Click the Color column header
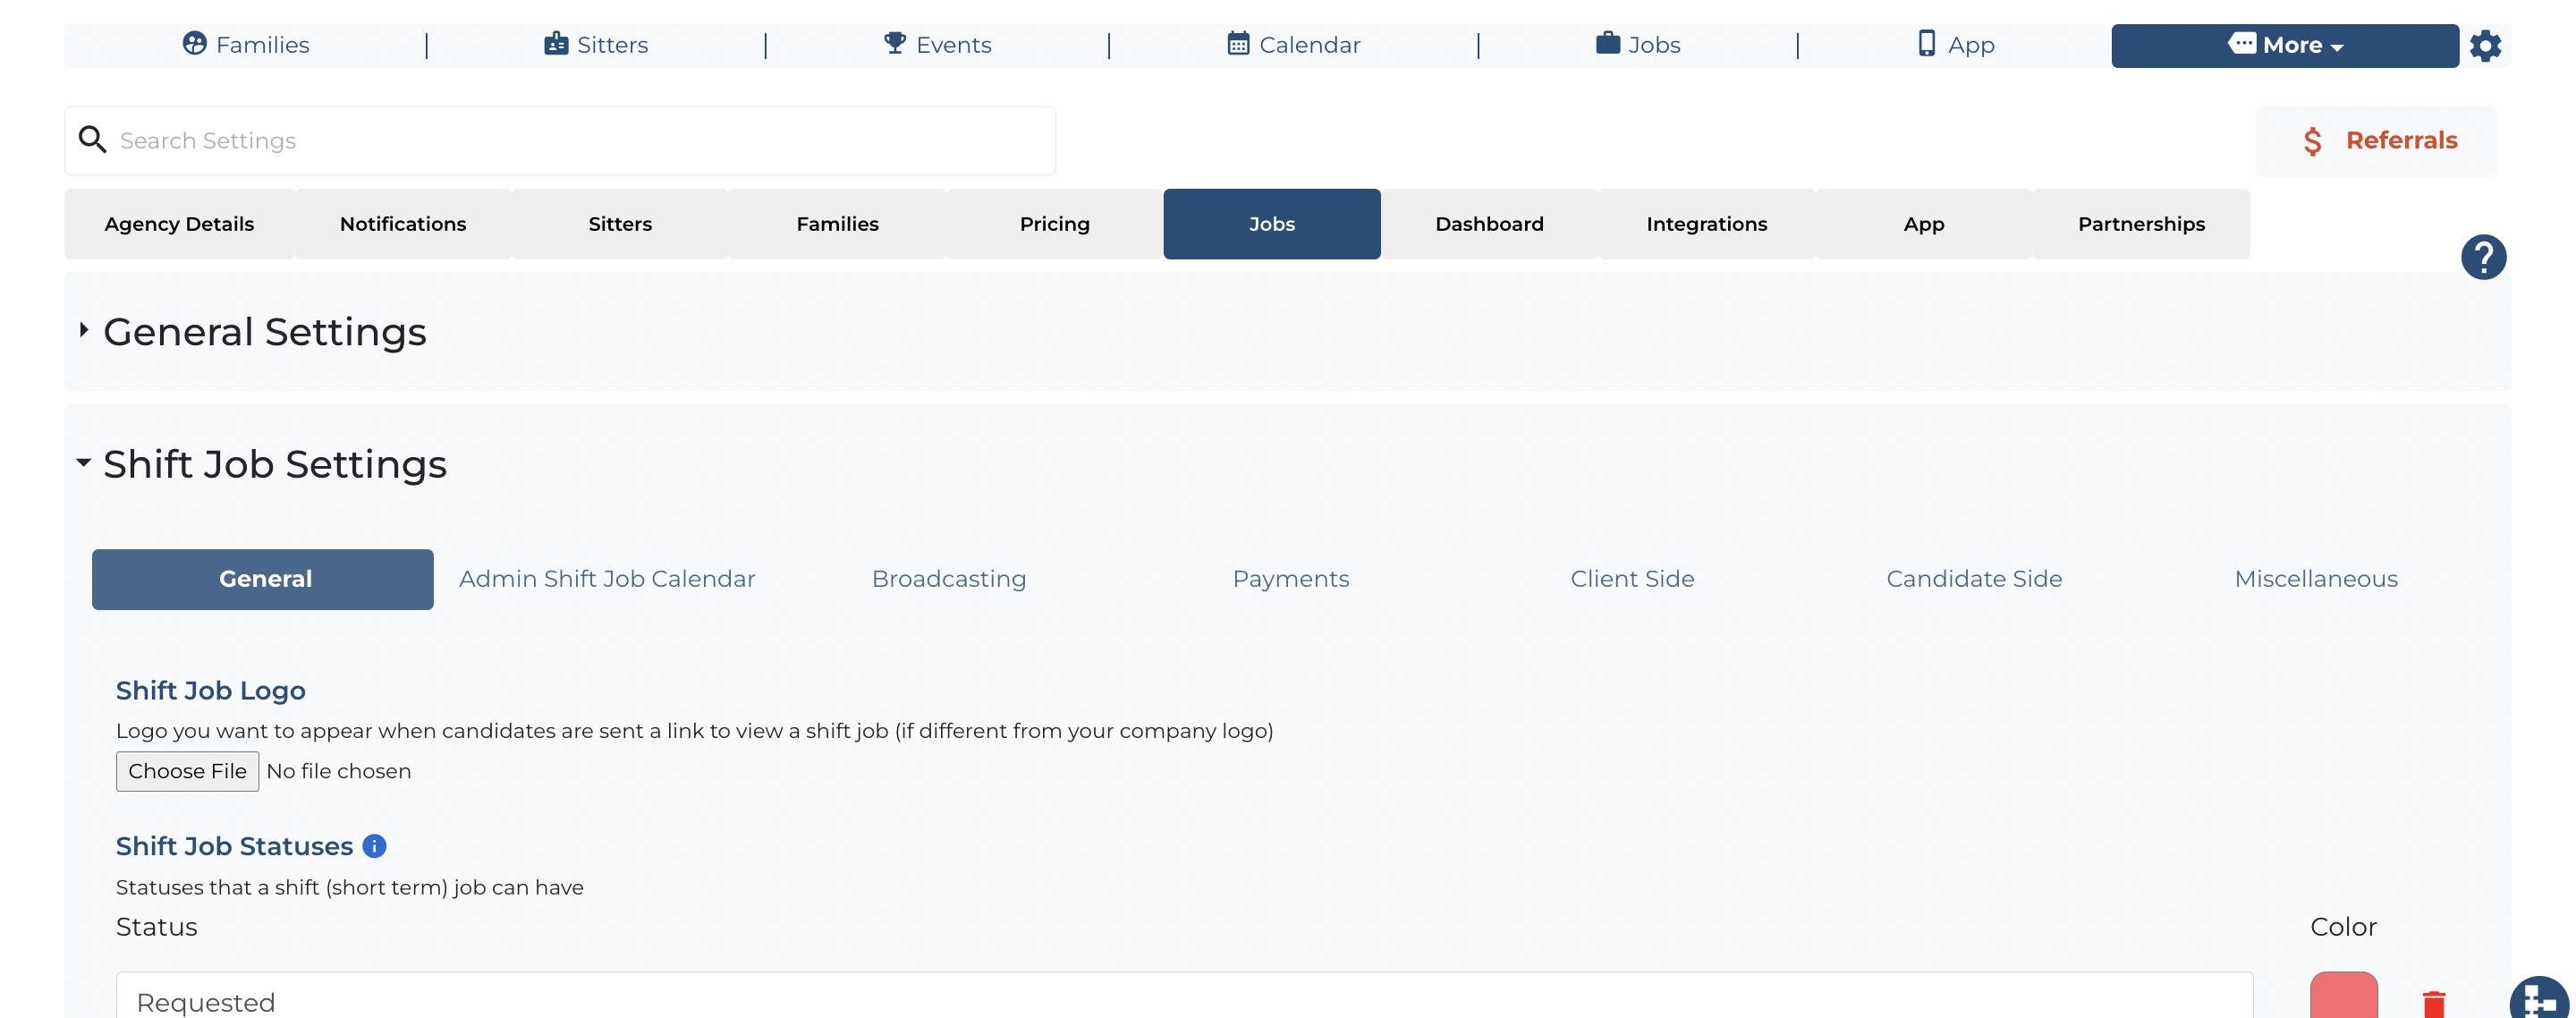Image resolution: width=2576 pixels, height=1018 pixels. (x=2343, y=927)
